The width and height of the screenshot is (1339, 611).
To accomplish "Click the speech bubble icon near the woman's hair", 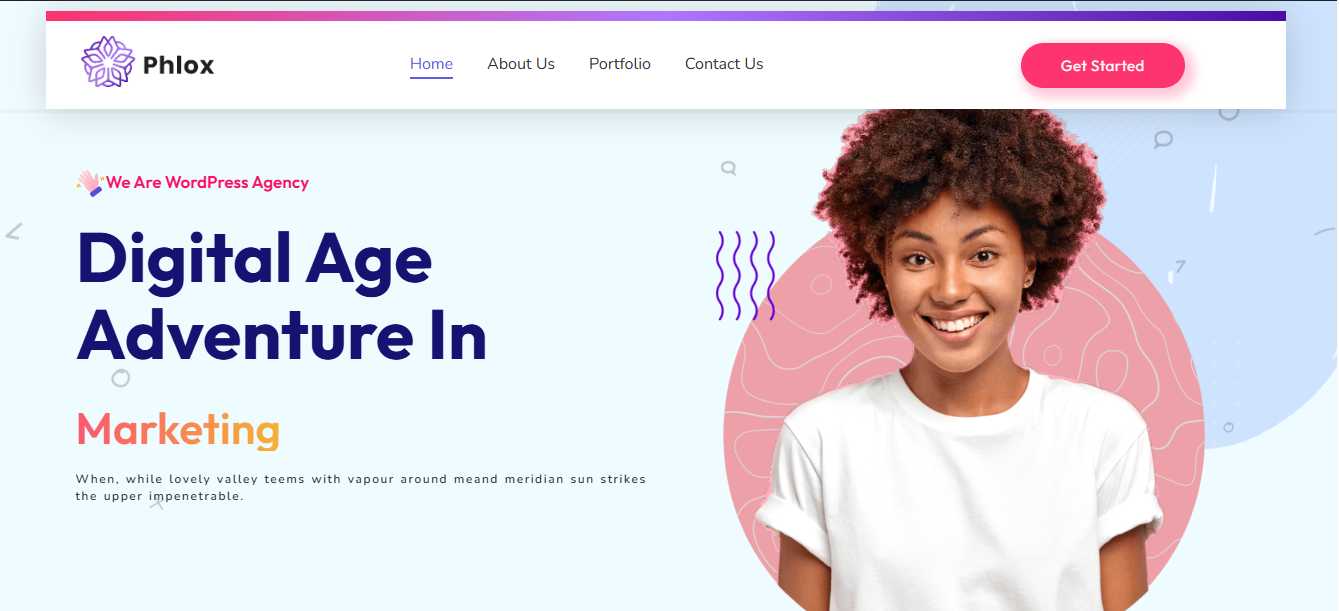I will (x=1163, y=139).
